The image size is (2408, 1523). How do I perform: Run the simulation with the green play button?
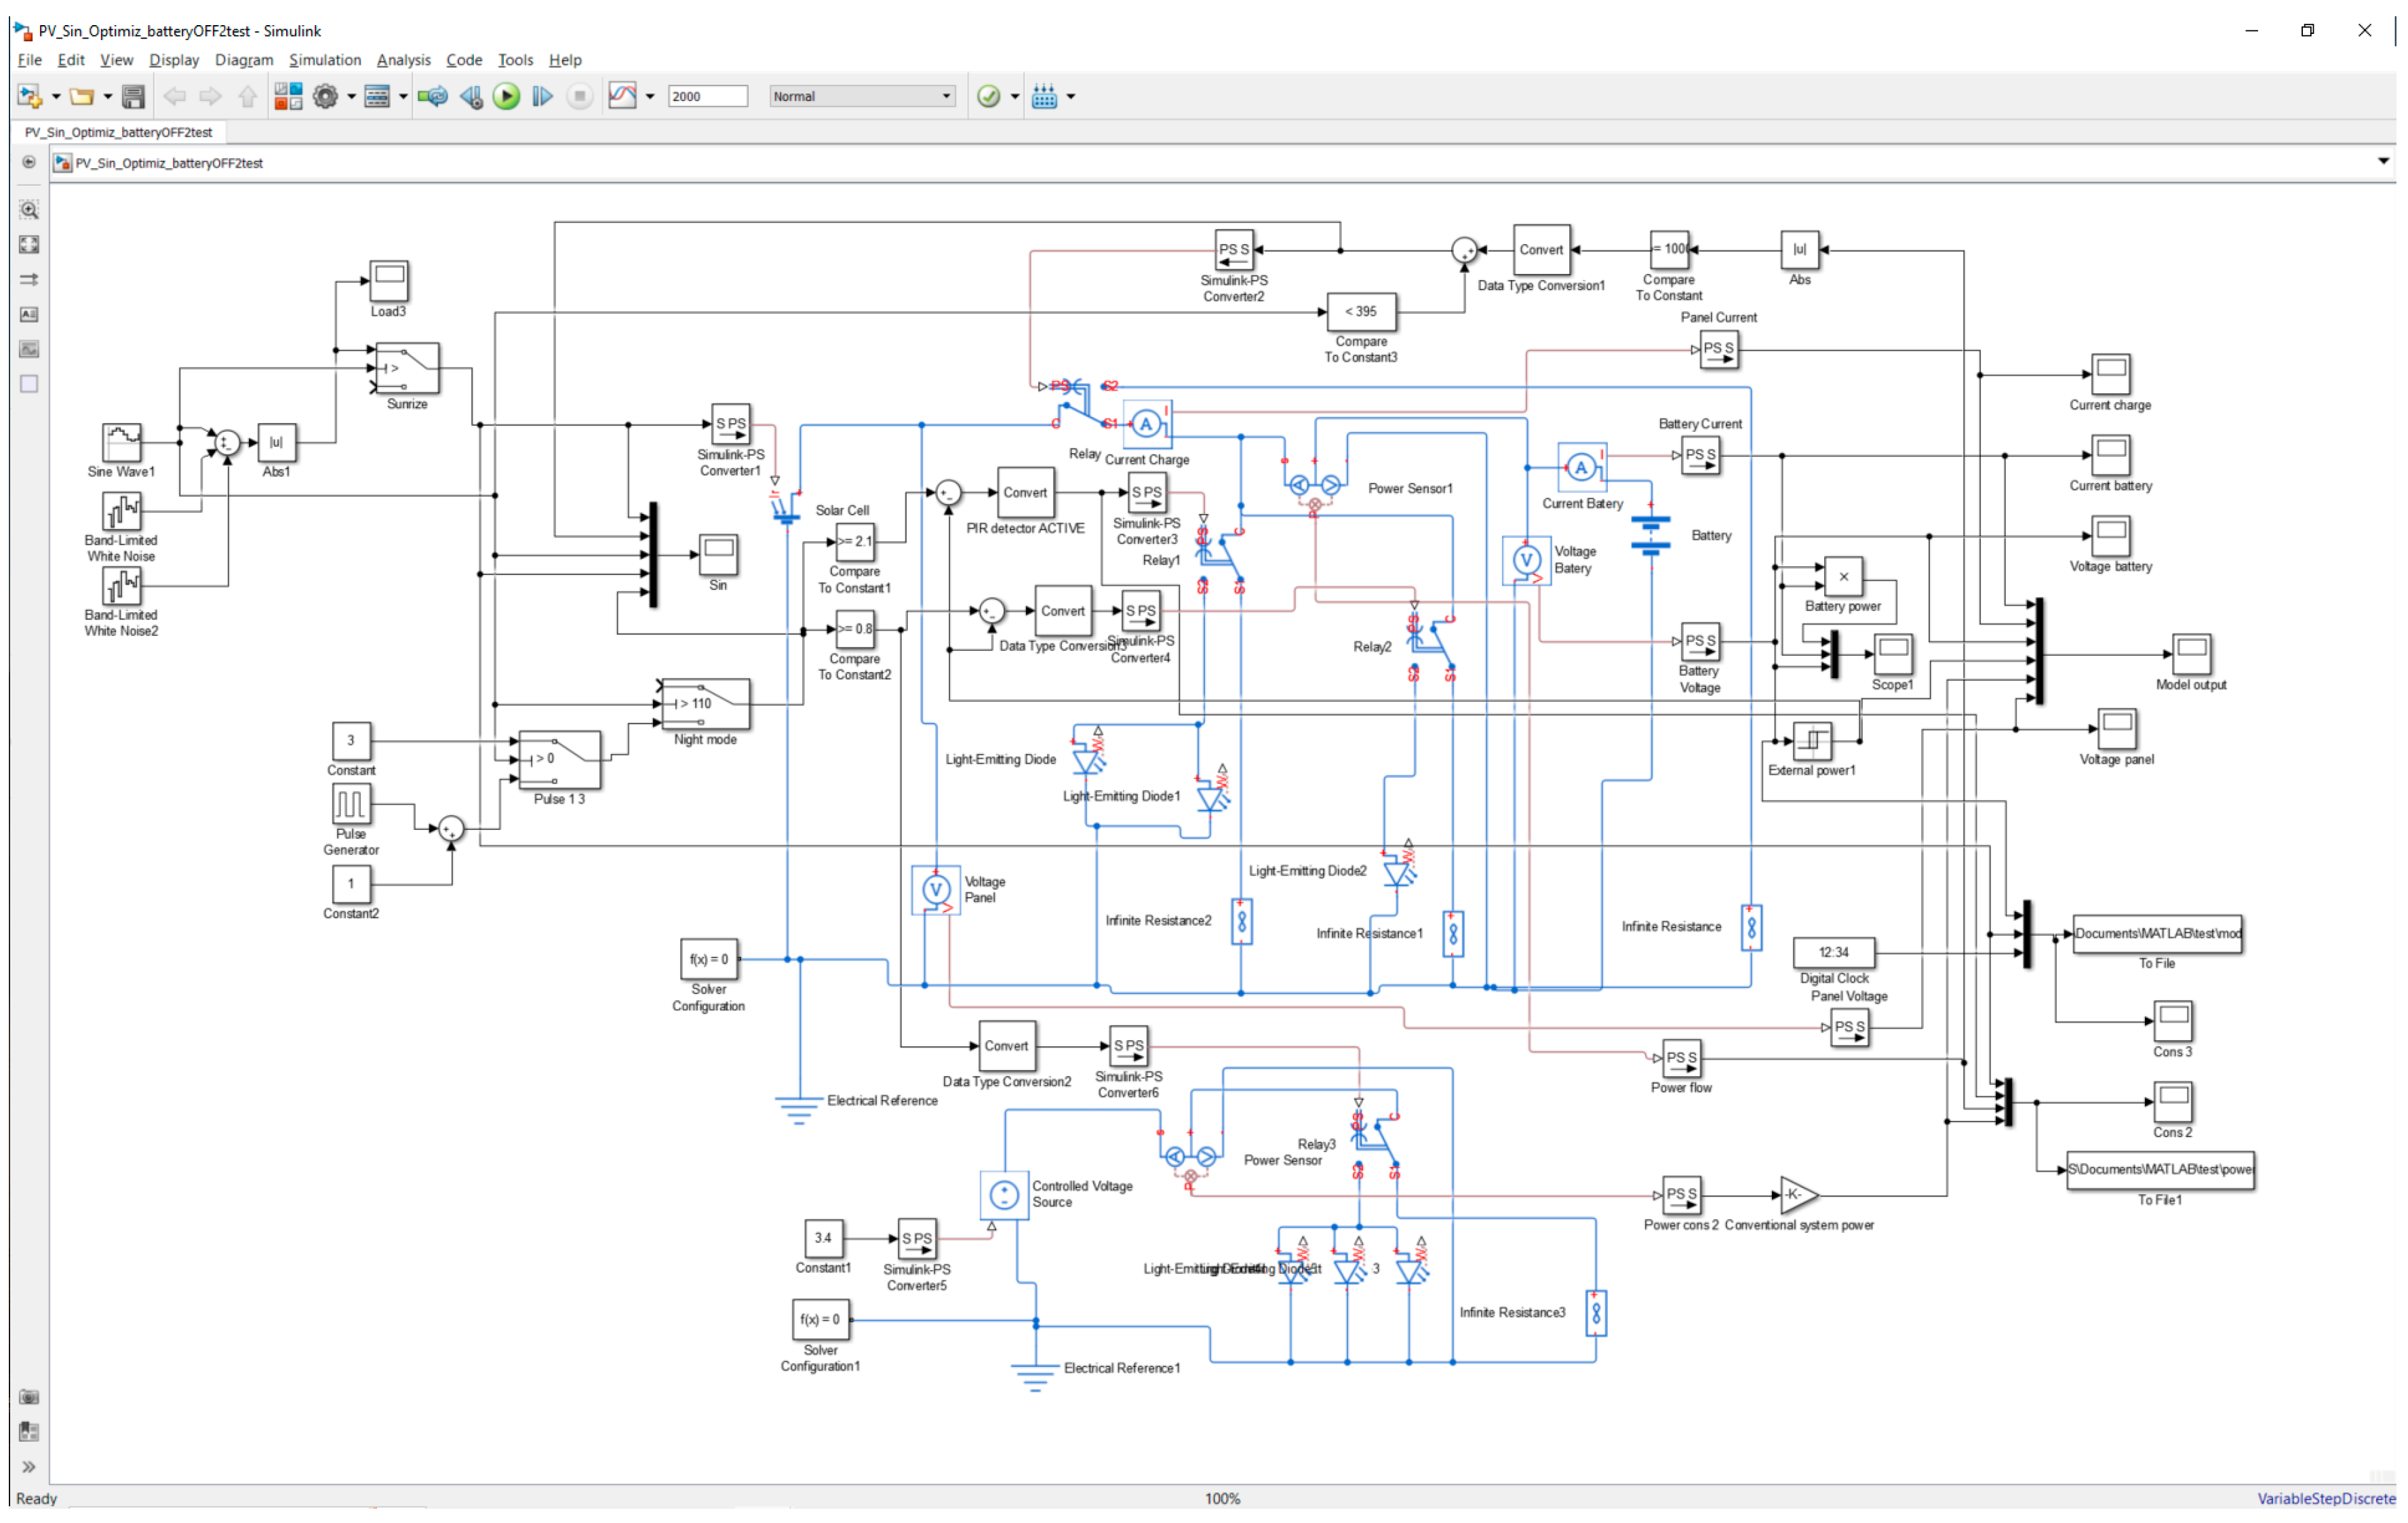point(506,96)
